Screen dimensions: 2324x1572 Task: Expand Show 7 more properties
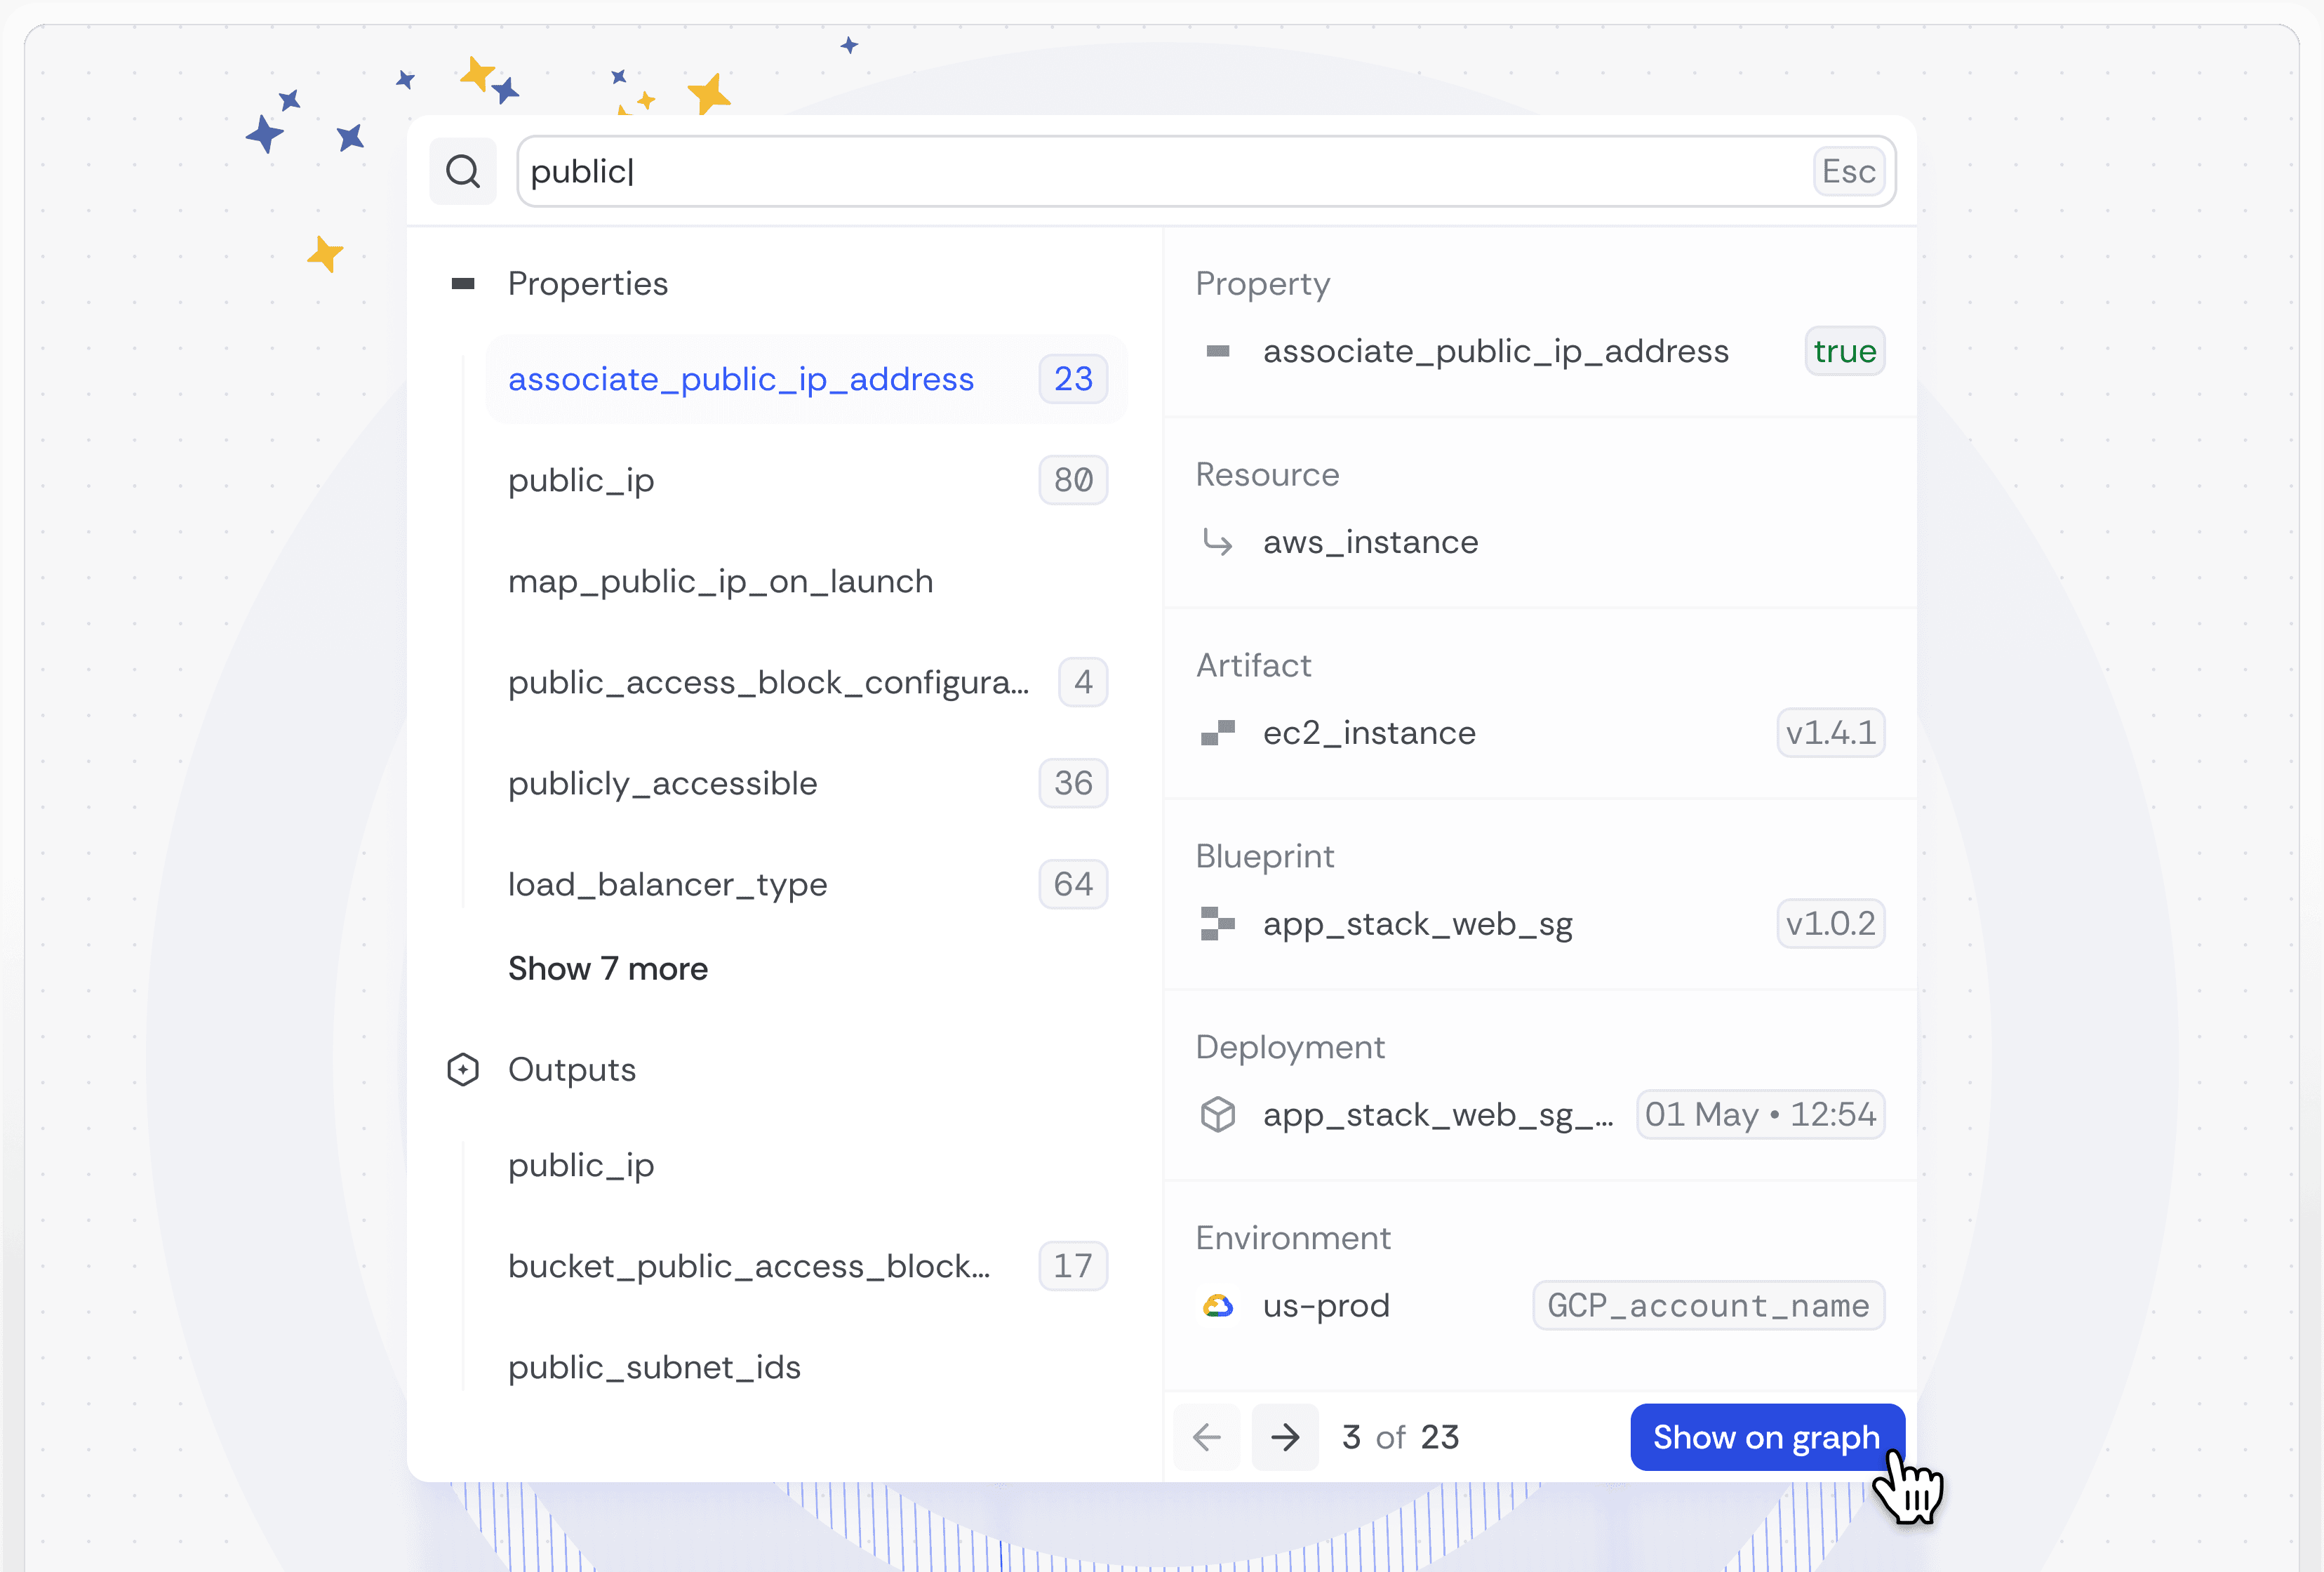coord(608,968)
